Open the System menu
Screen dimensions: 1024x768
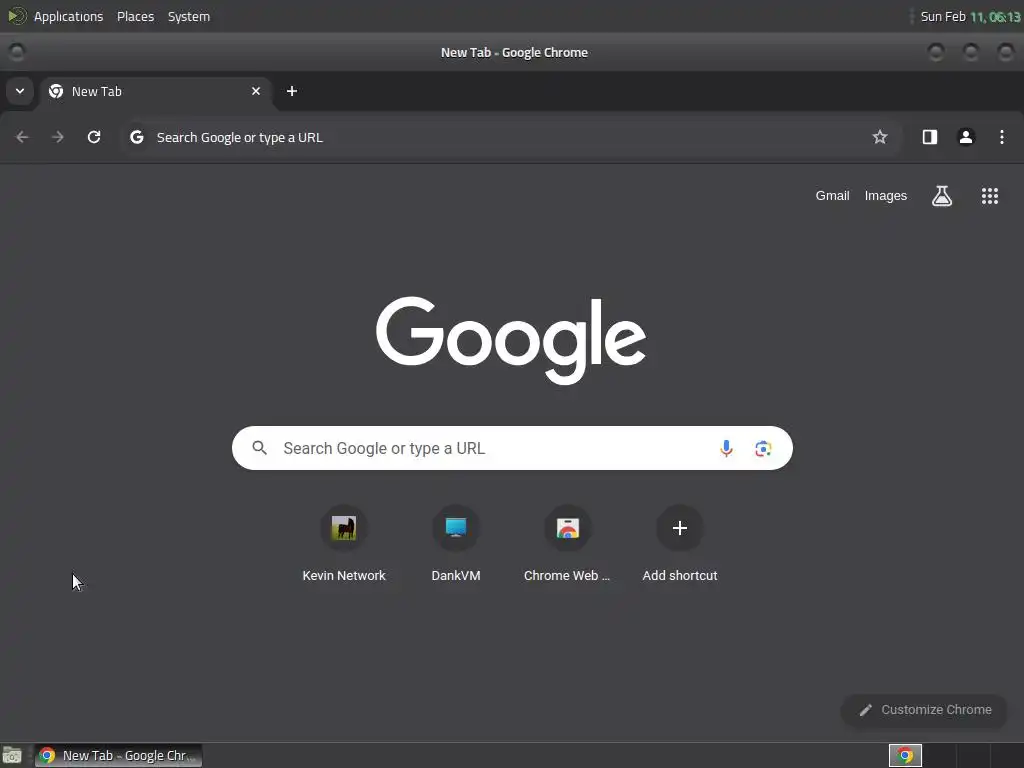click(189, 16)
